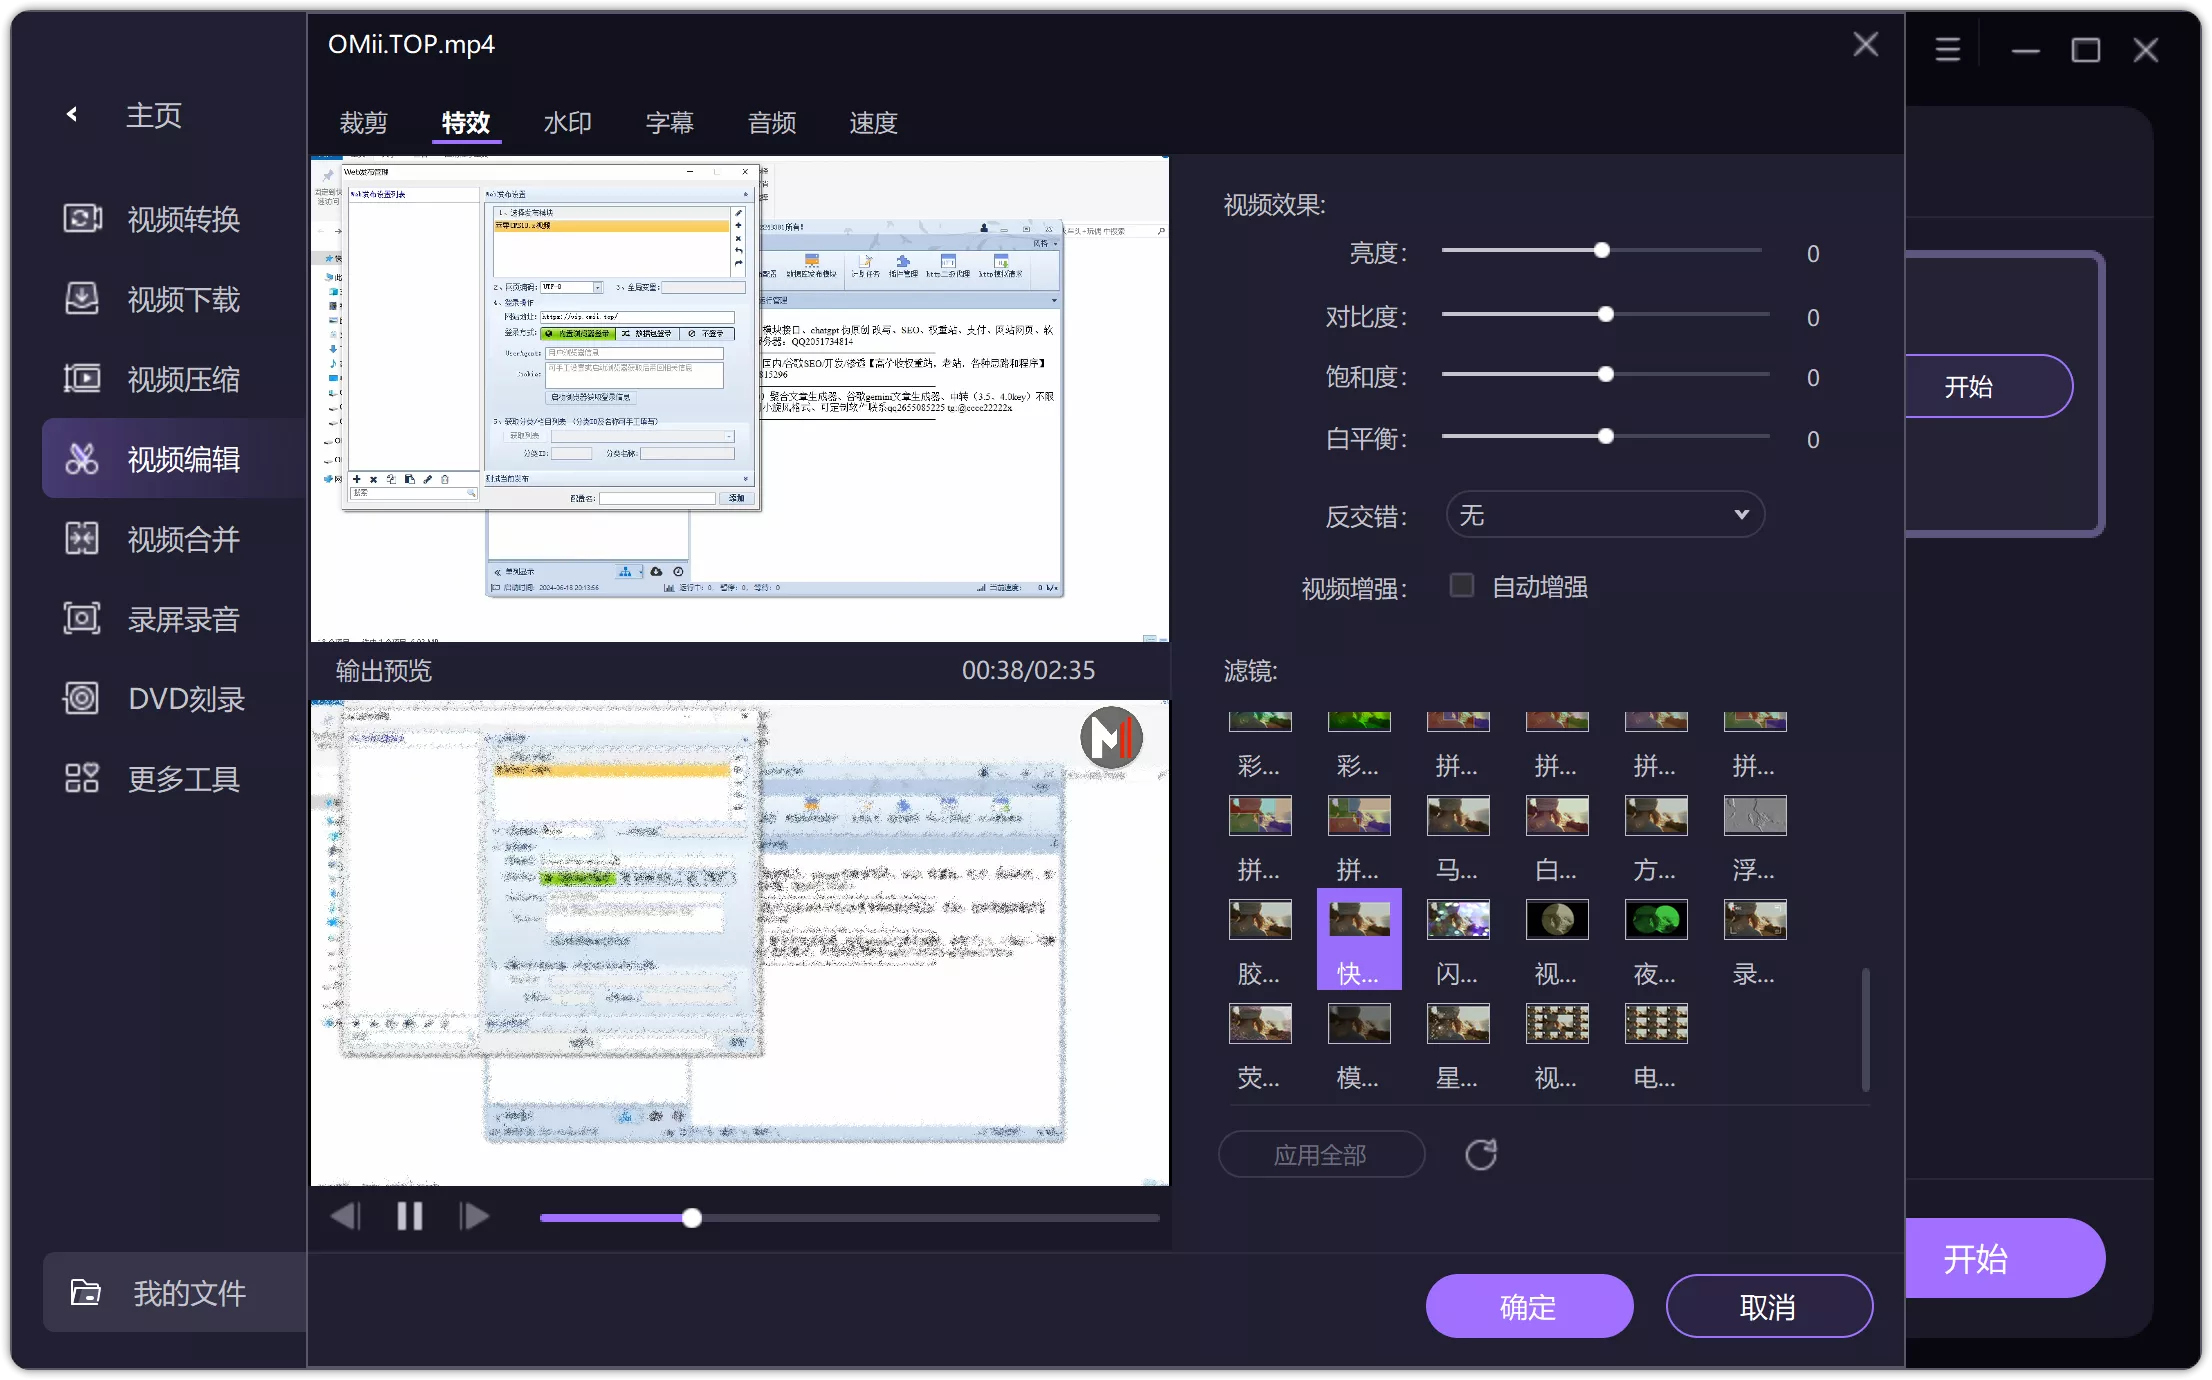
Task: Pause the output preview playback
Action: click(409, 1216)
